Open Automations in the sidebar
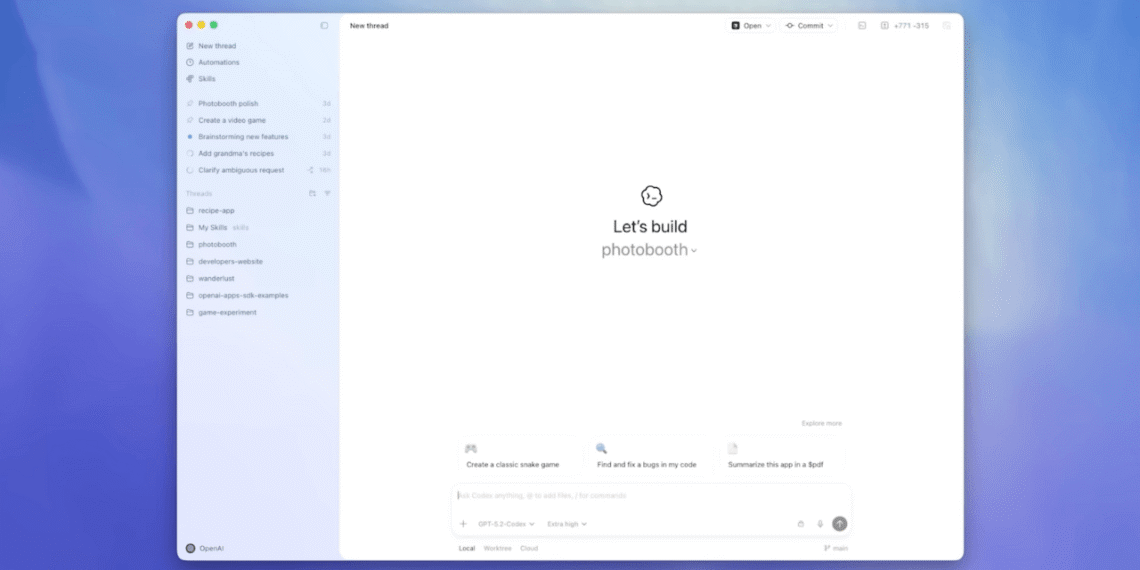 218,62
